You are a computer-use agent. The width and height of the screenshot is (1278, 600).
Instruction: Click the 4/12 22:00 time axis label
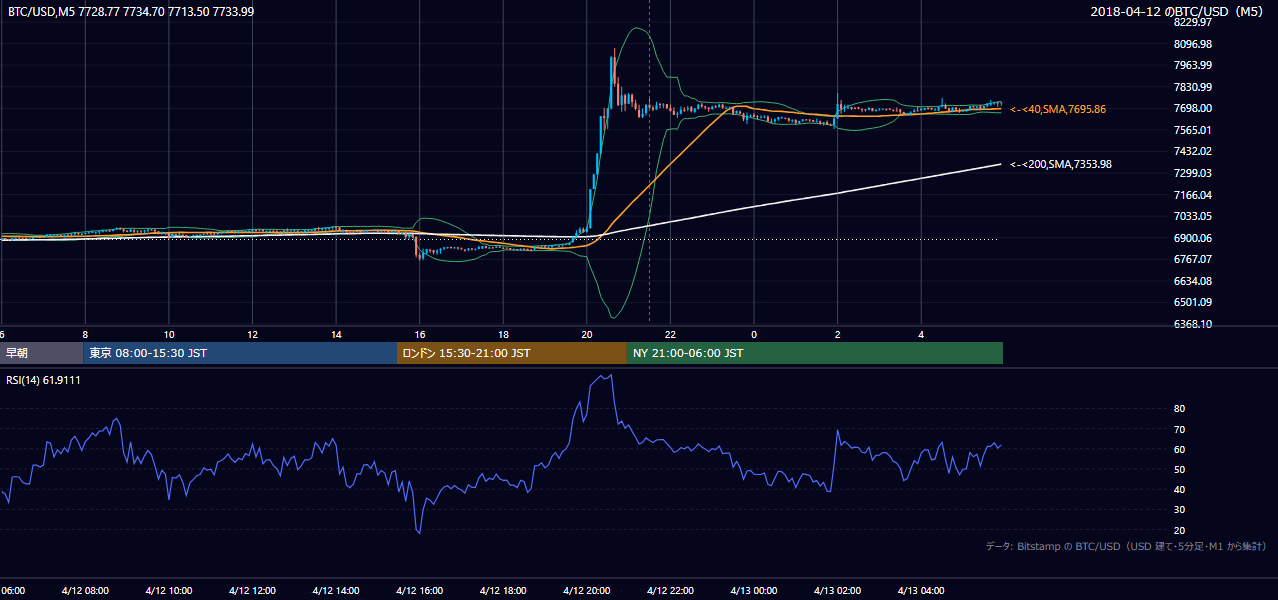(x=670, y=590)
